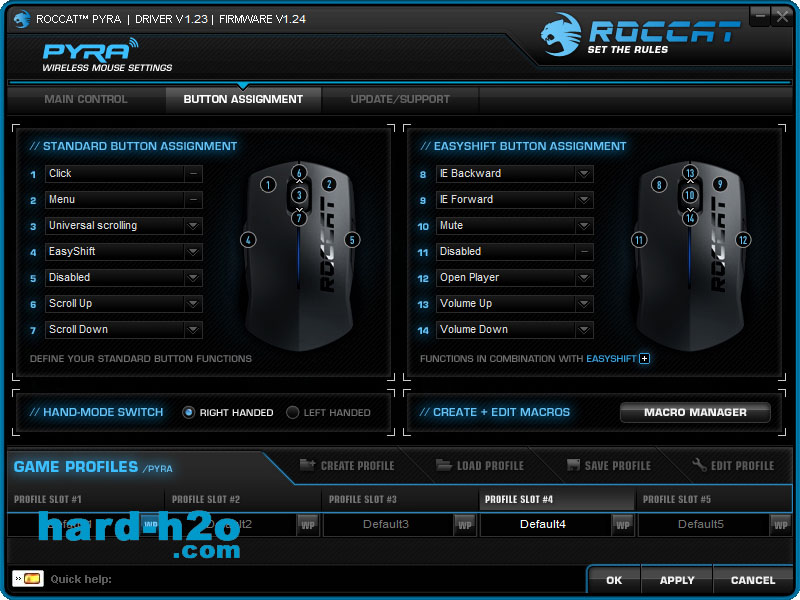Select Right Handed mode
This screenshot has width=800, height=600.
(188, 412)
